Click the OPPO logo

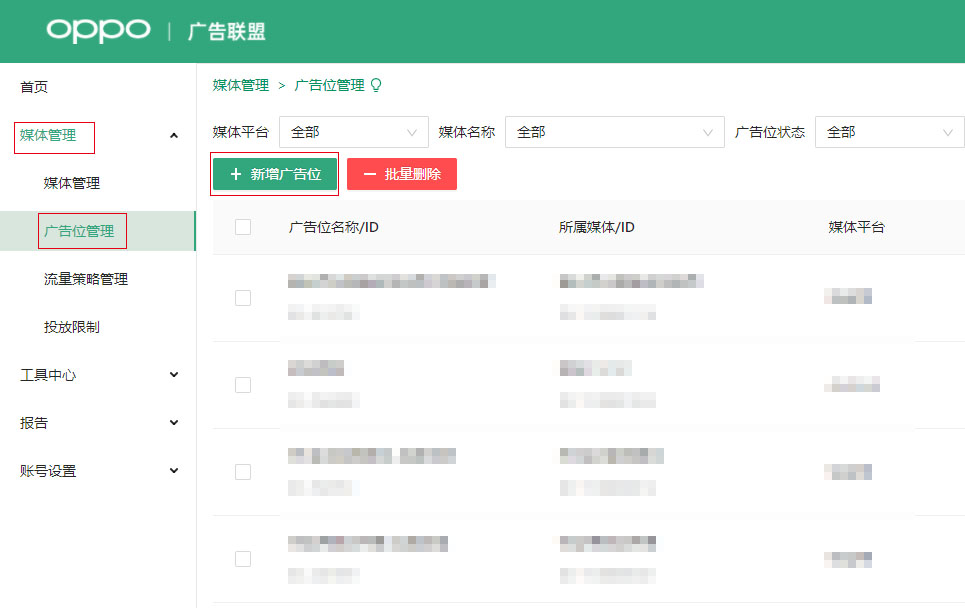pyautogui.click(x=97, y=31)
